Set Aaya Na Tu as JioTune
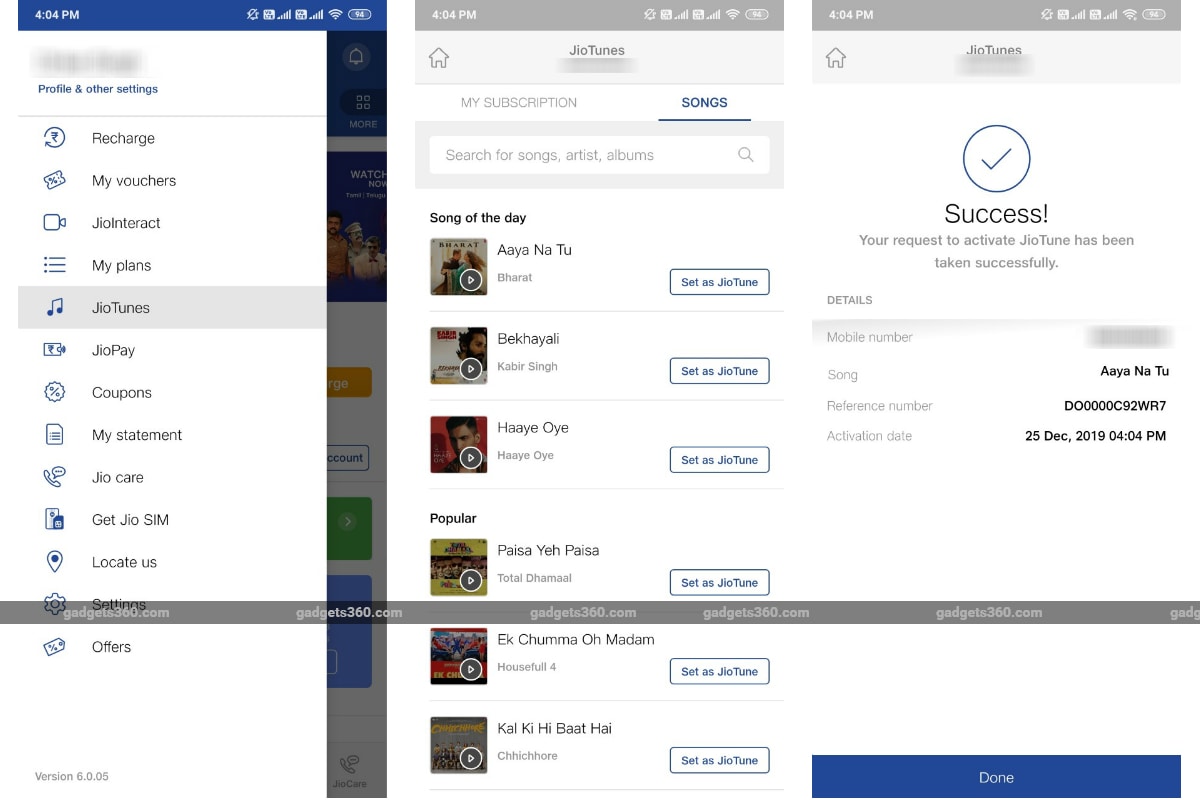 [719, 282]
